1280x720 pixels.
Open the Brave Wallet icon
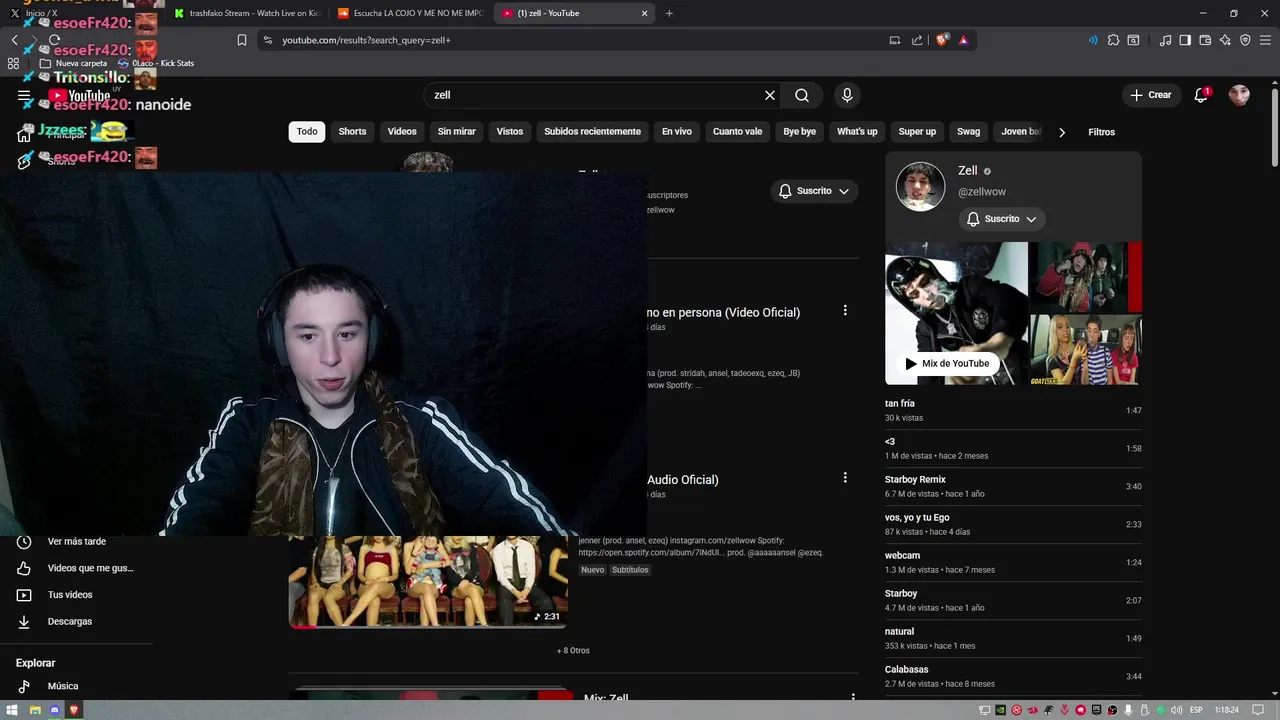(1205, 40)
